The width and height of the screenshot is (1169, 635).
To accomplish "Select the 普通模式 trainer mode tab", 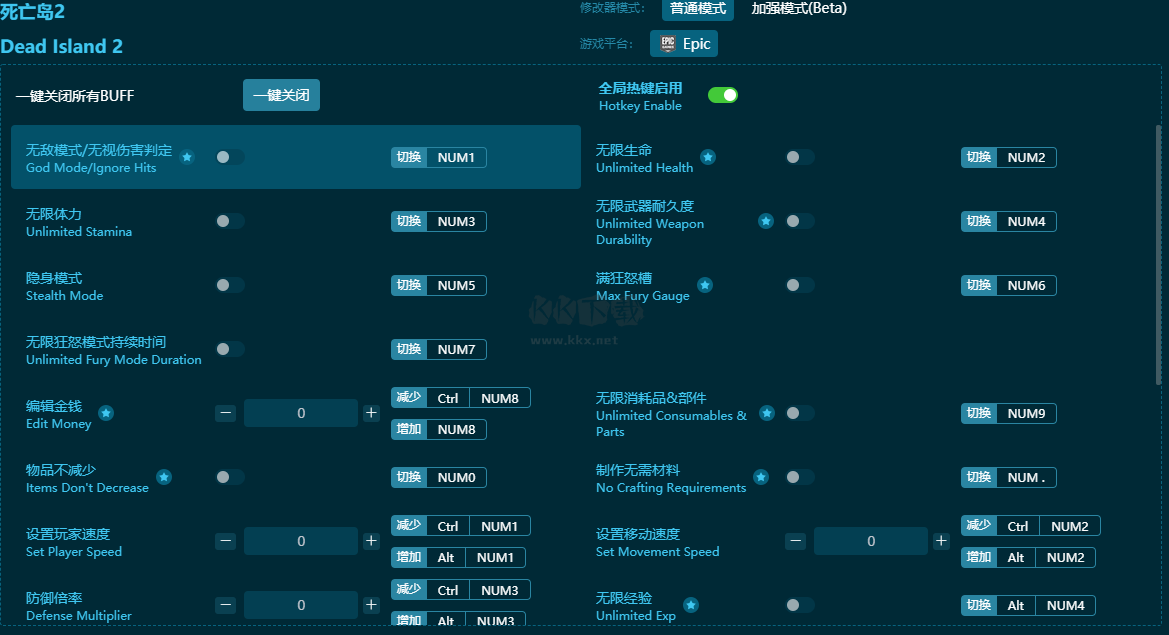I will (x=698, y=9).
